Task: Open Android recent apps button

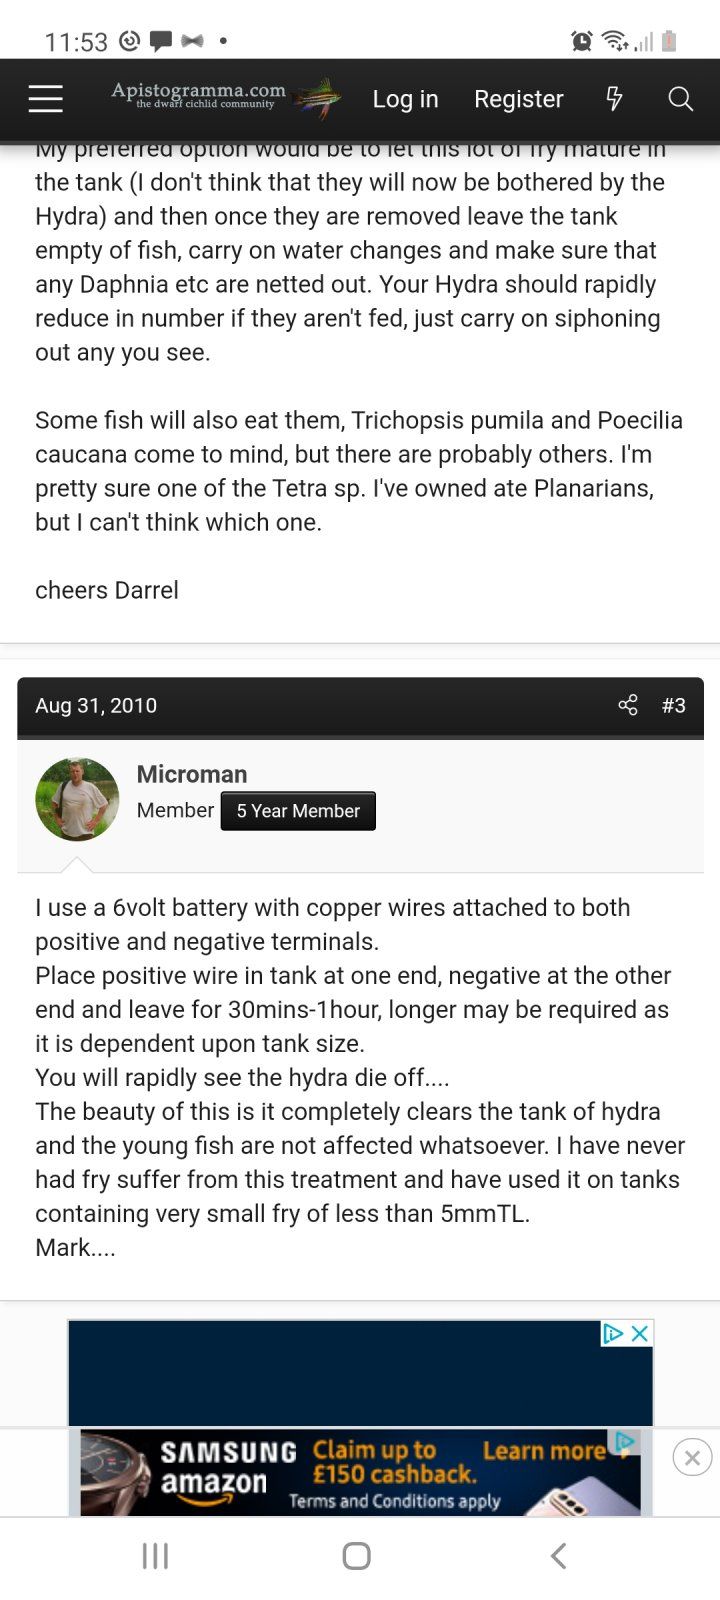Action: click(155, 1556)
